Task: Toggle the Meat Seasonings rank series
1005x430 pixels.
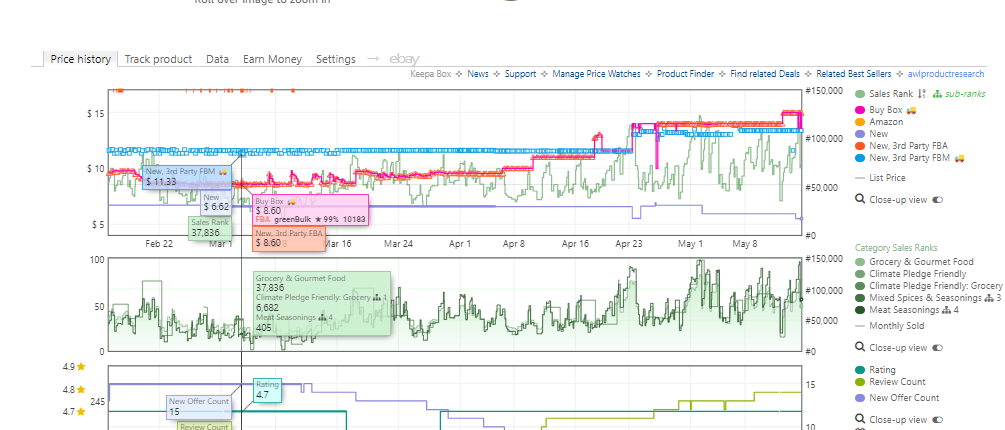Action: point(907,310)
